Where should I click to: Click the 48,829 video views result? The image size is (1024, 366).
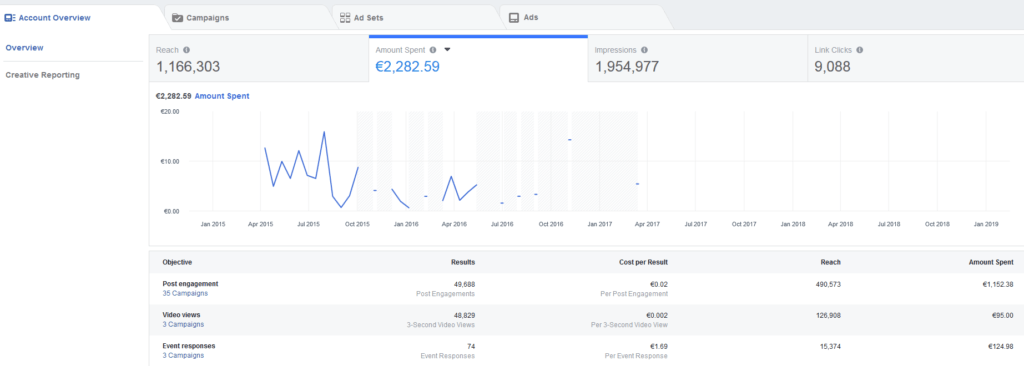[463, 314]
